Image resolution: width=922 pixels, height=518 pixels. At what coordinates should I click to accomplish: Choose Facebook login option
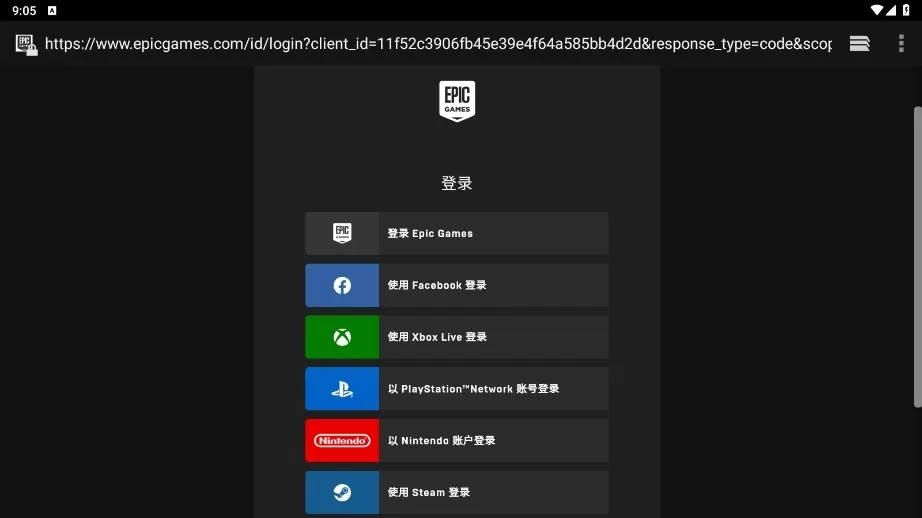pos(456,285)
